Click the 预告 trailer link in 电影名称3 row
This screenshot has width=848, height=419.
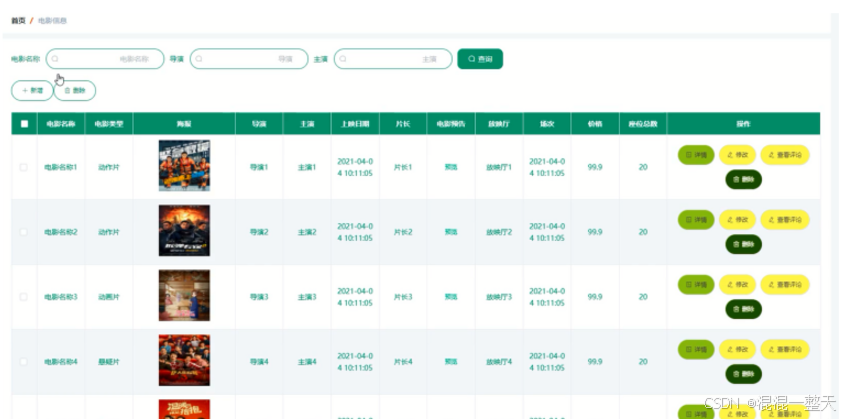coord(451,297)
